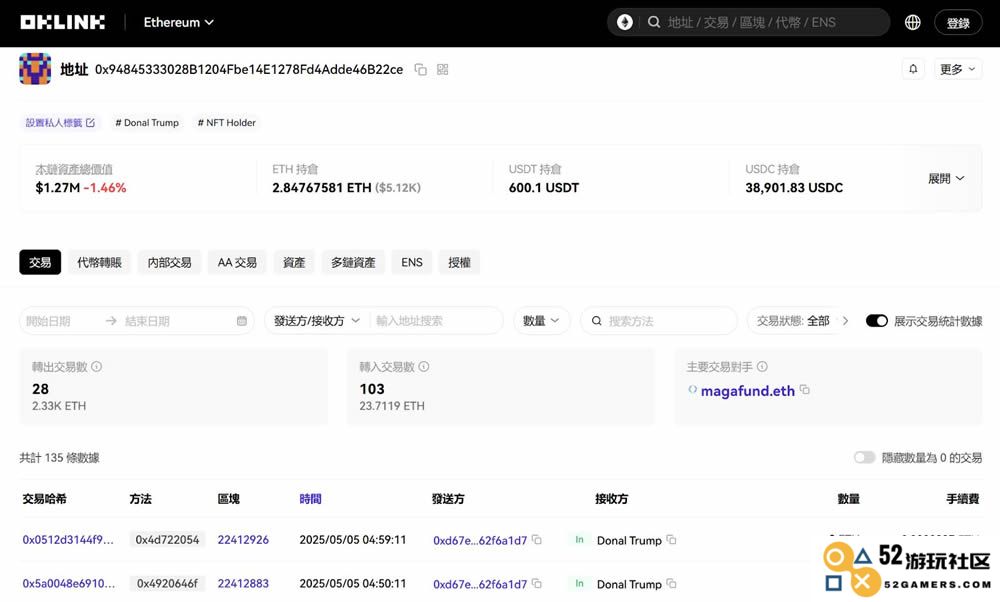Sort by the 時間 column header
1000x602 pixels.
pyautogui.click(x=311, y=499)
